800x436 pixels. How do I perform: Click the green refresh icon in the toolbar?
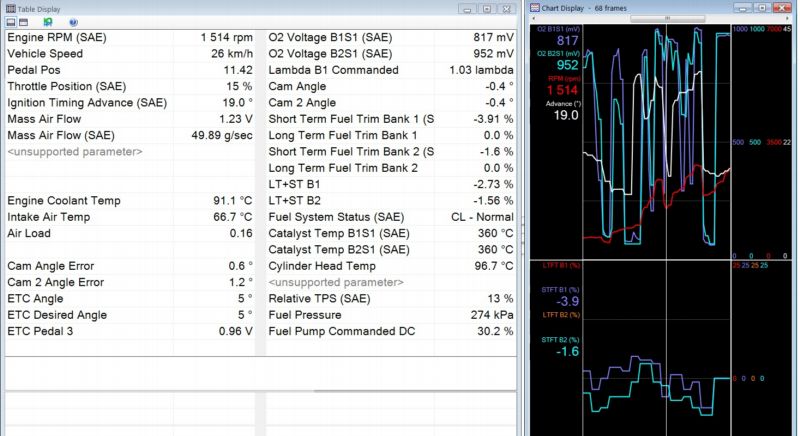tap(48, 21)
